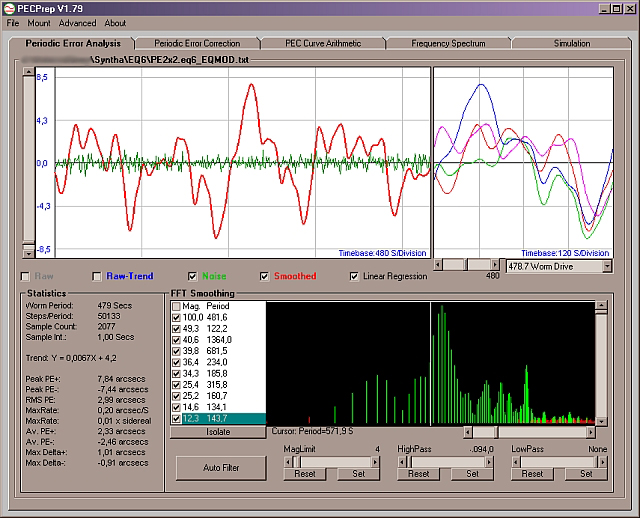
Task: Toggle the Linear Regression checkbox
Action: coord(354,276)
